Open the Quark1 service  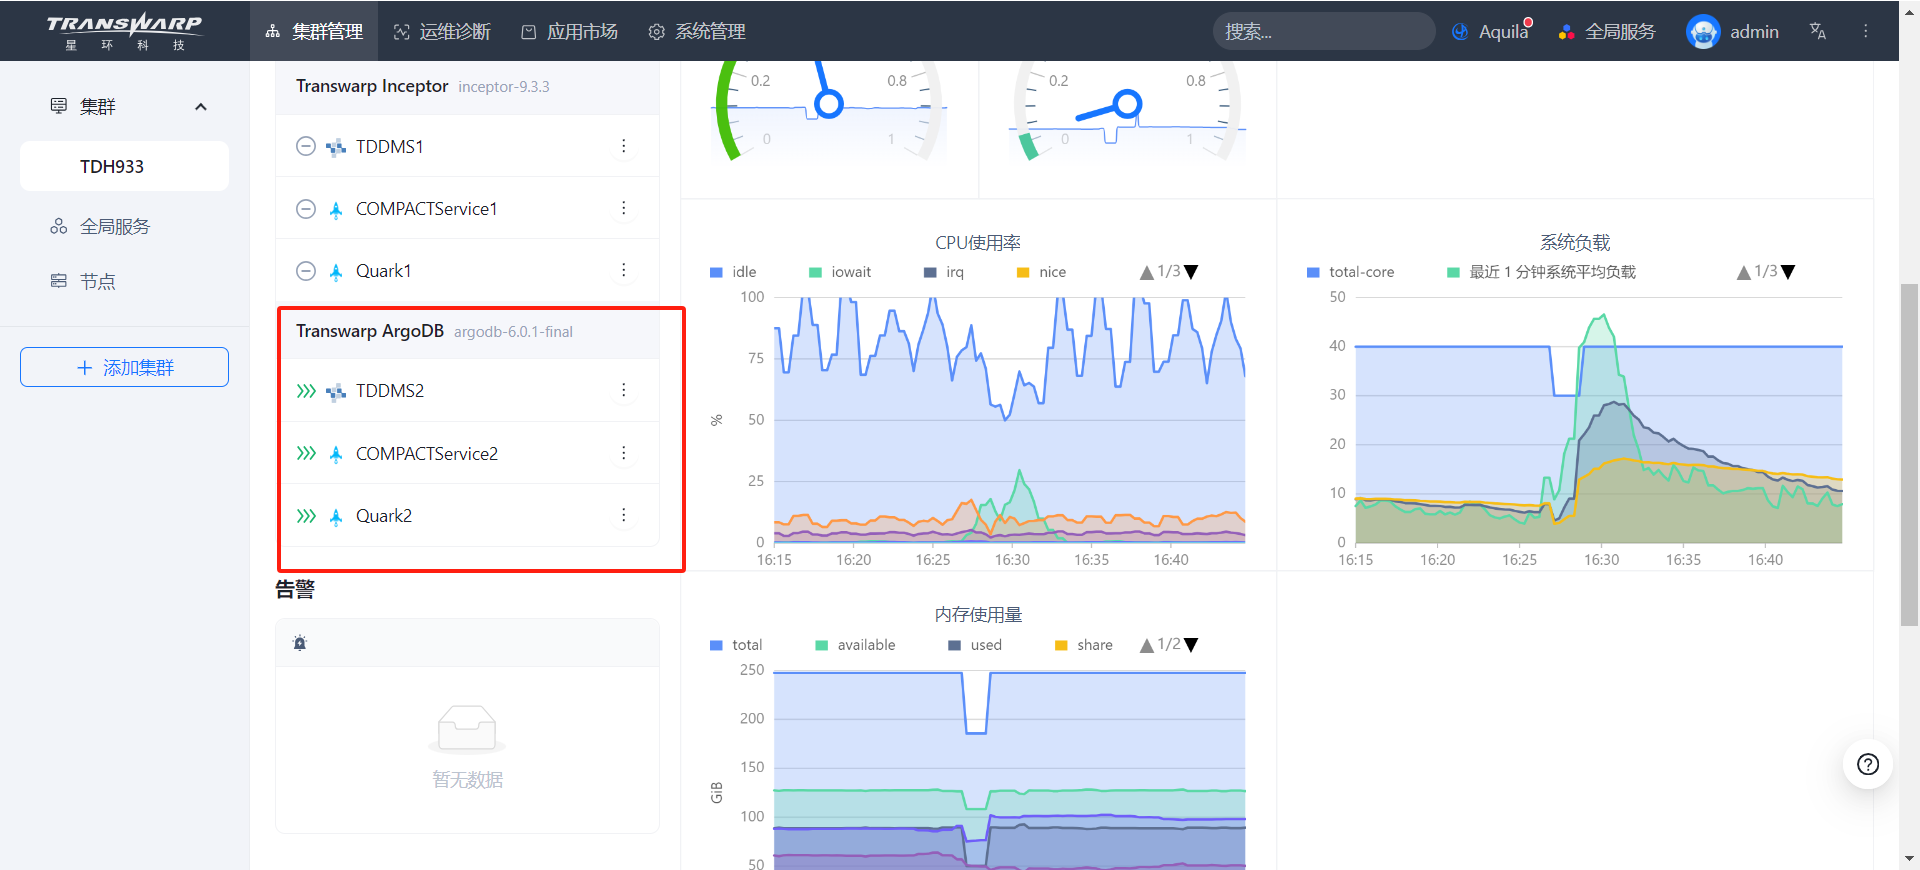pos(383,271)
